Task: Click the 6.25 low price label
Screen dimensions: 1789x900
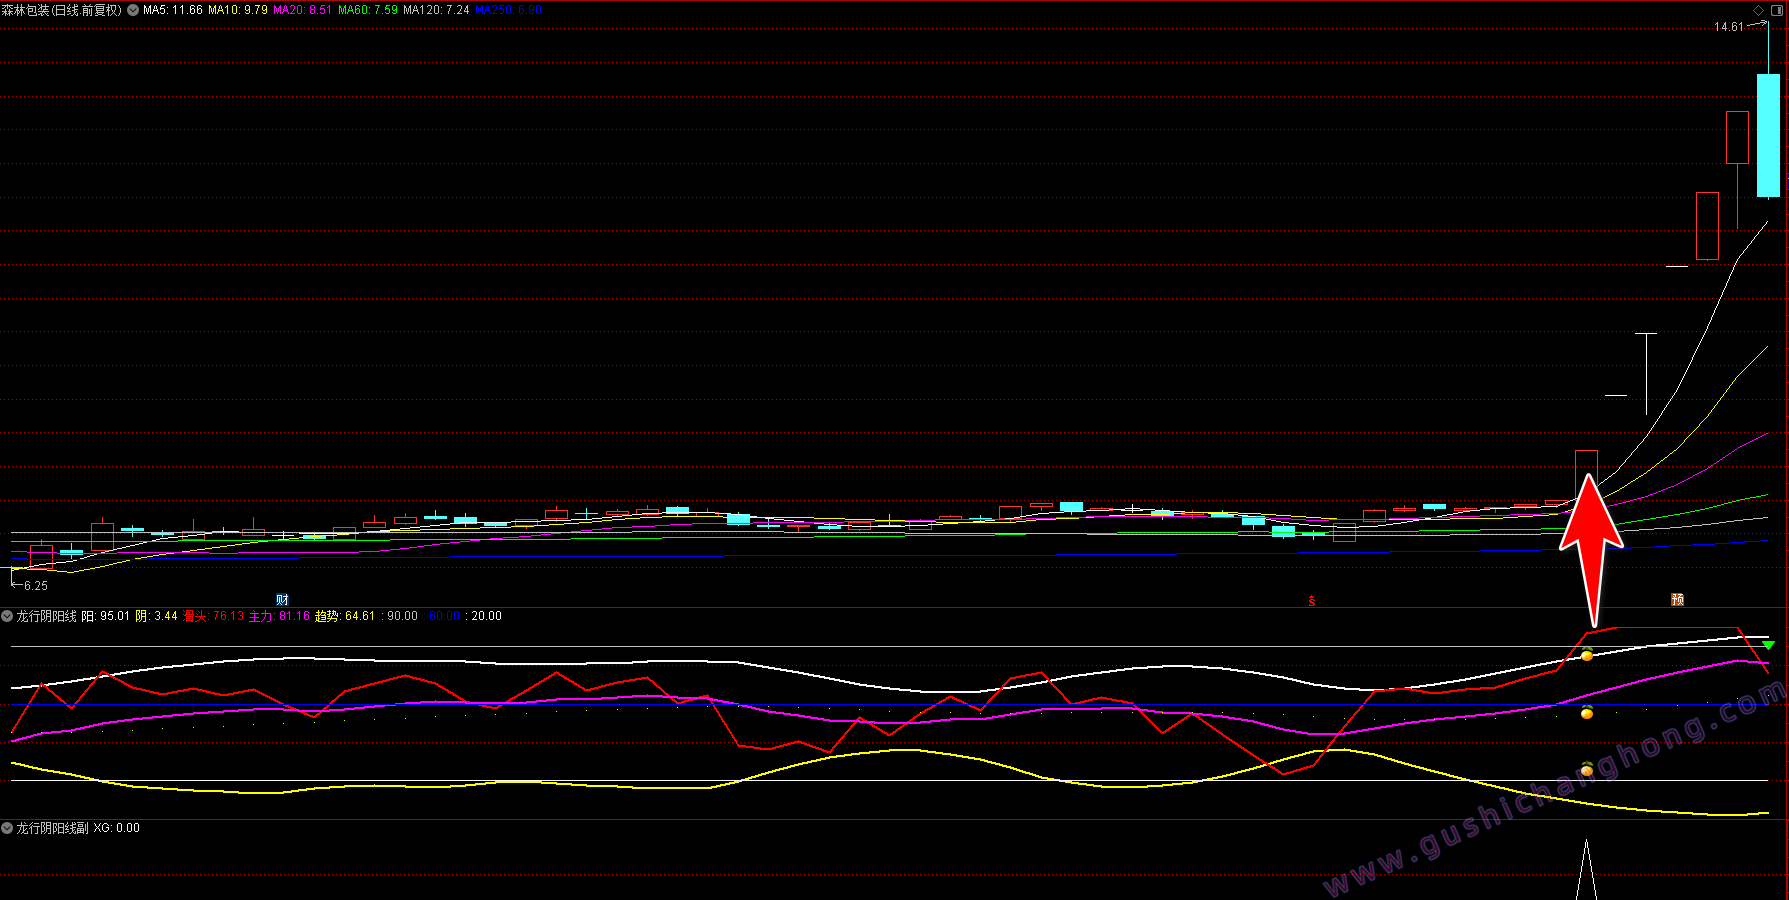Action: pyautogui.click(x=36, y=586)
